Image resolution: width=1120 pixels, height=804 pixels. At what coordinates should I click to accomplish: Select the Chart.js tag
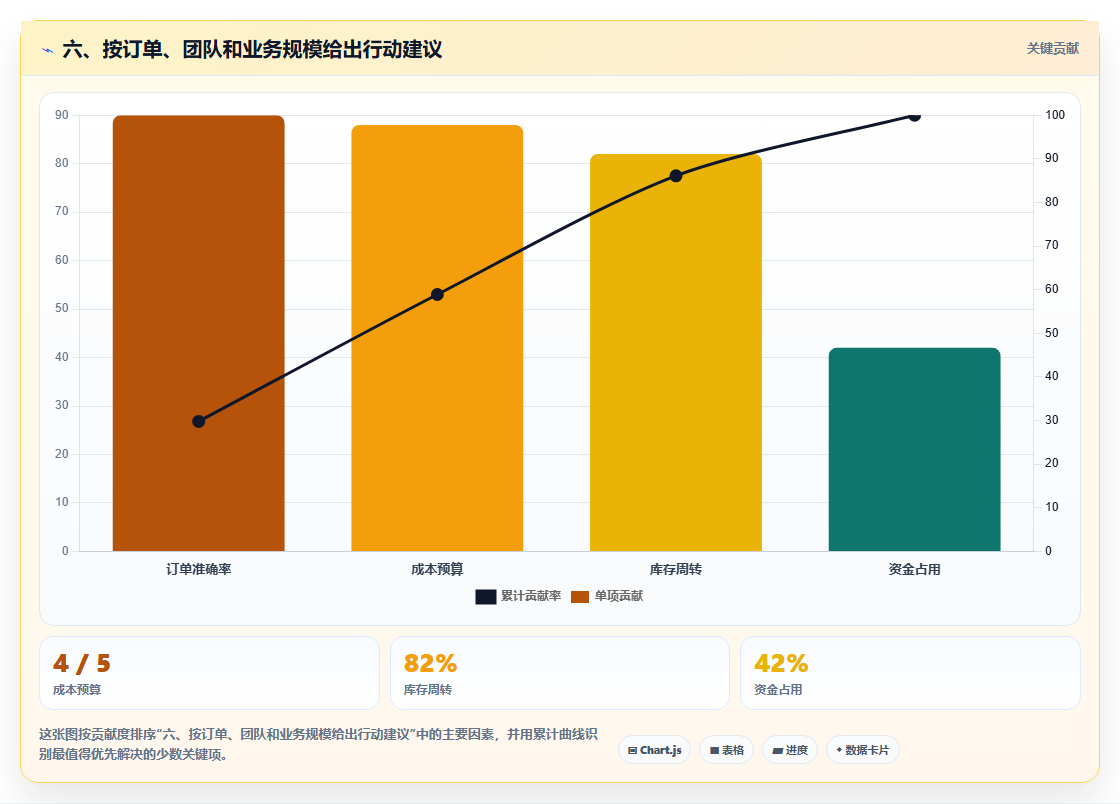[x=654, y=750]
